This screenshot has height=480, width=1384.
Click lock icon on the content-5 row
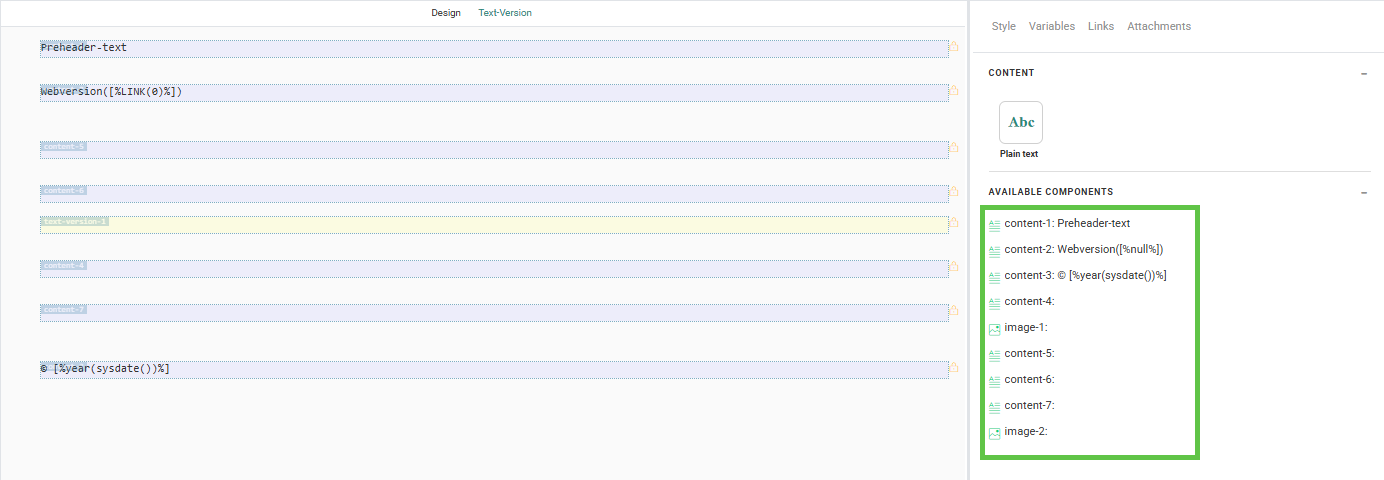954,148
